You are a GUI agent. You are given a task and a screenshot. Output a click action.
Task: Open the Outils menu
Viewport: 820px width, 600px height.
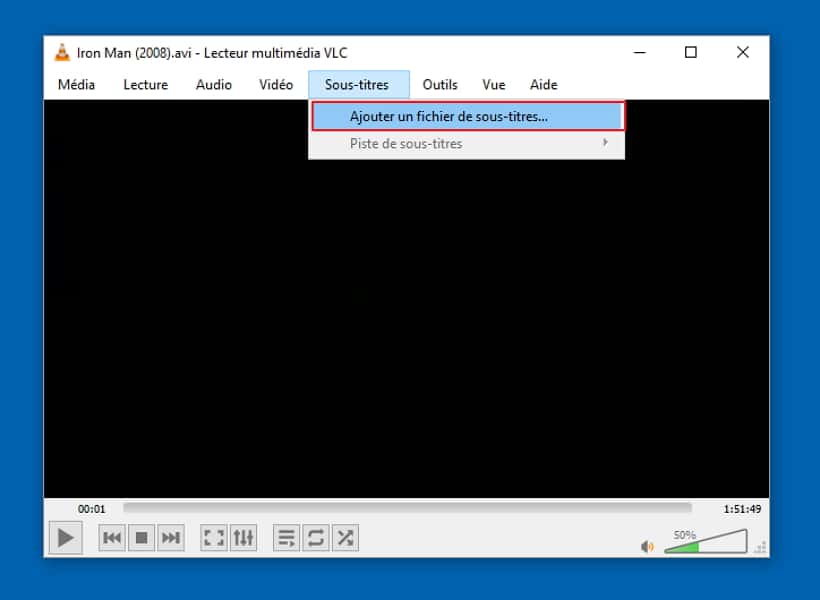[440, 84]
